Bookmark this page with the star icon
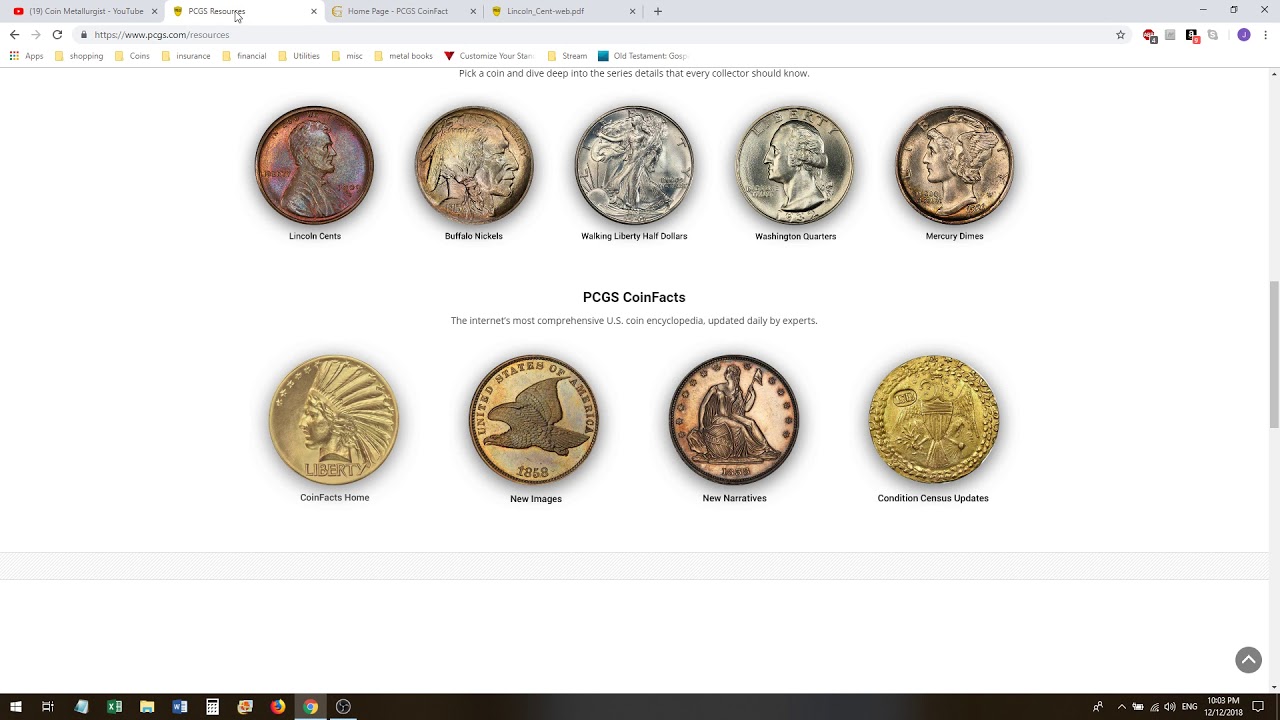The height and width of the screenshot is (720, 1280). (1120, 35)
